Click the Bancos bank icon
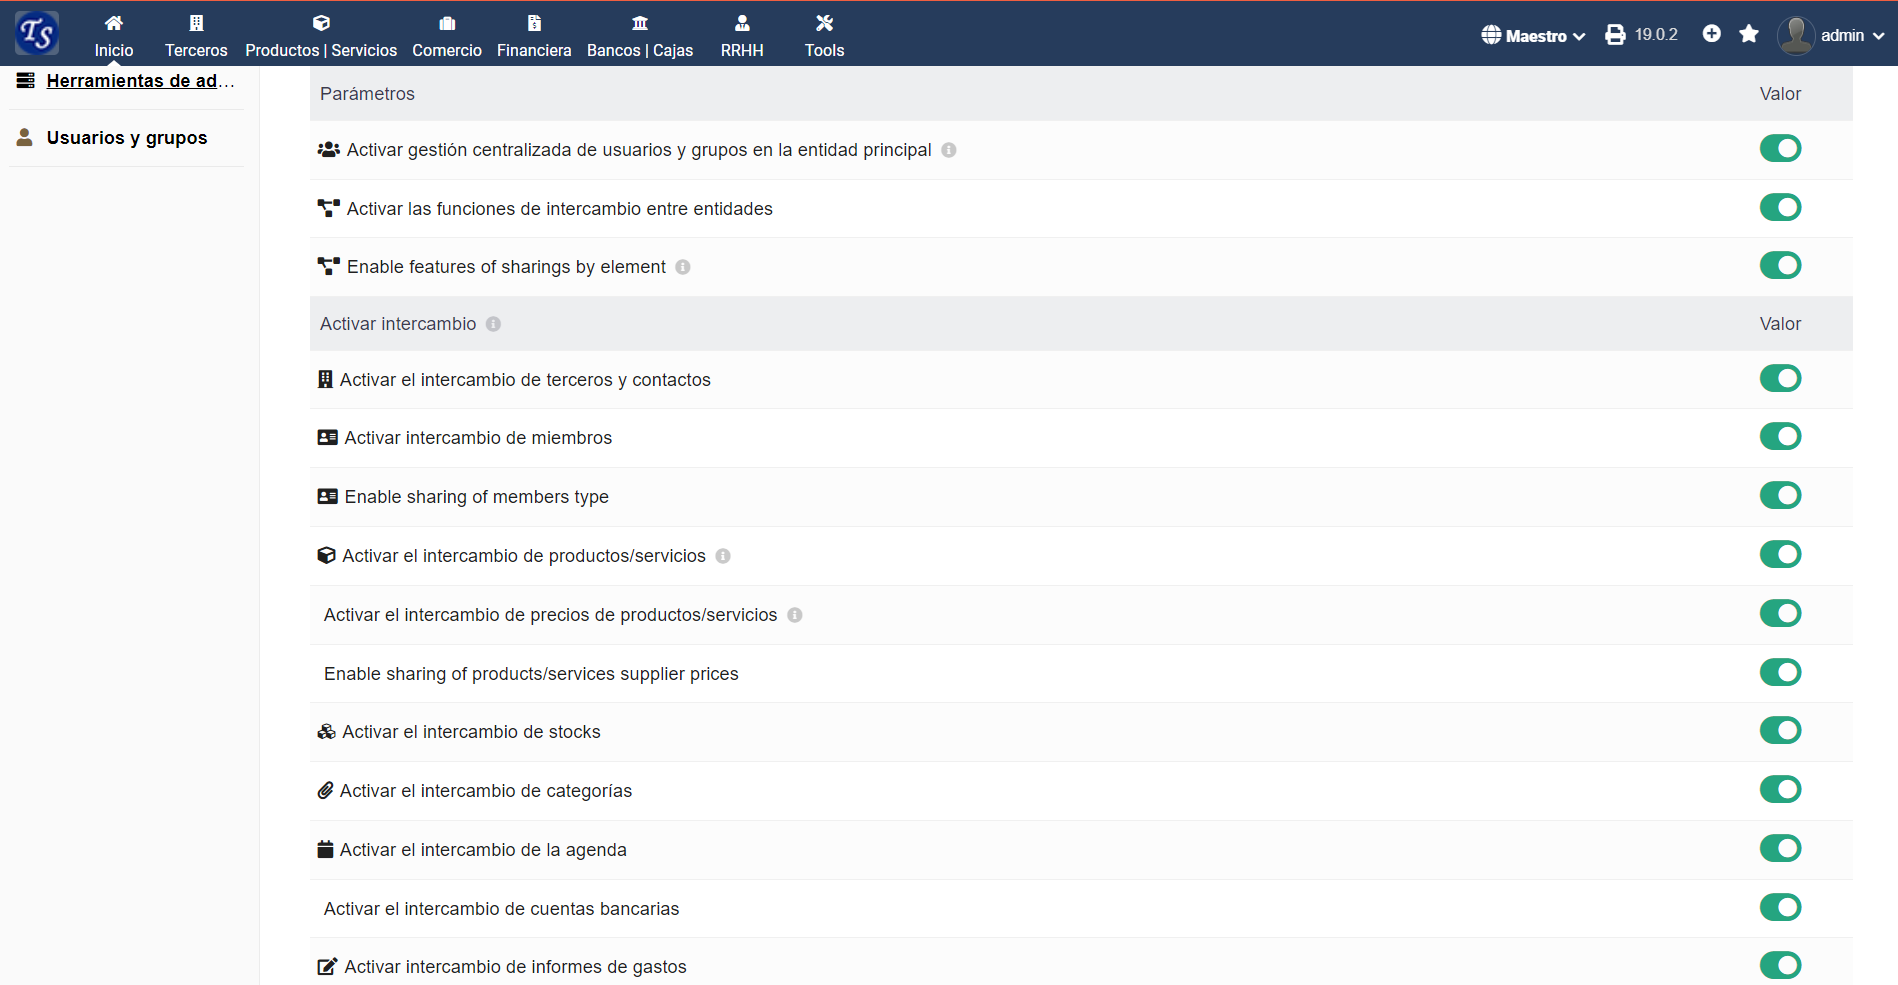 pyautogui.click(x=640, y=23)
